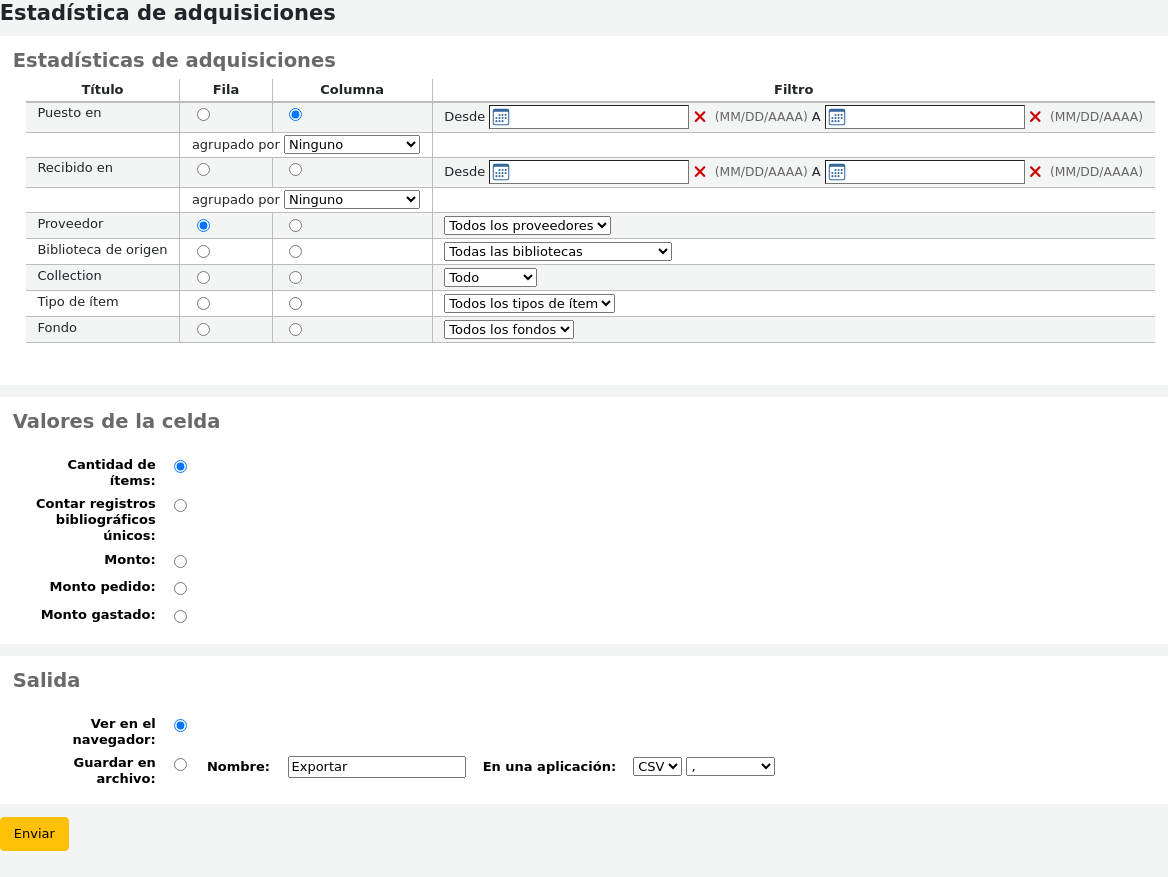1168x877 pixels.
Task: Click the "Nombre" export filename field
Action: pos(376,766)
